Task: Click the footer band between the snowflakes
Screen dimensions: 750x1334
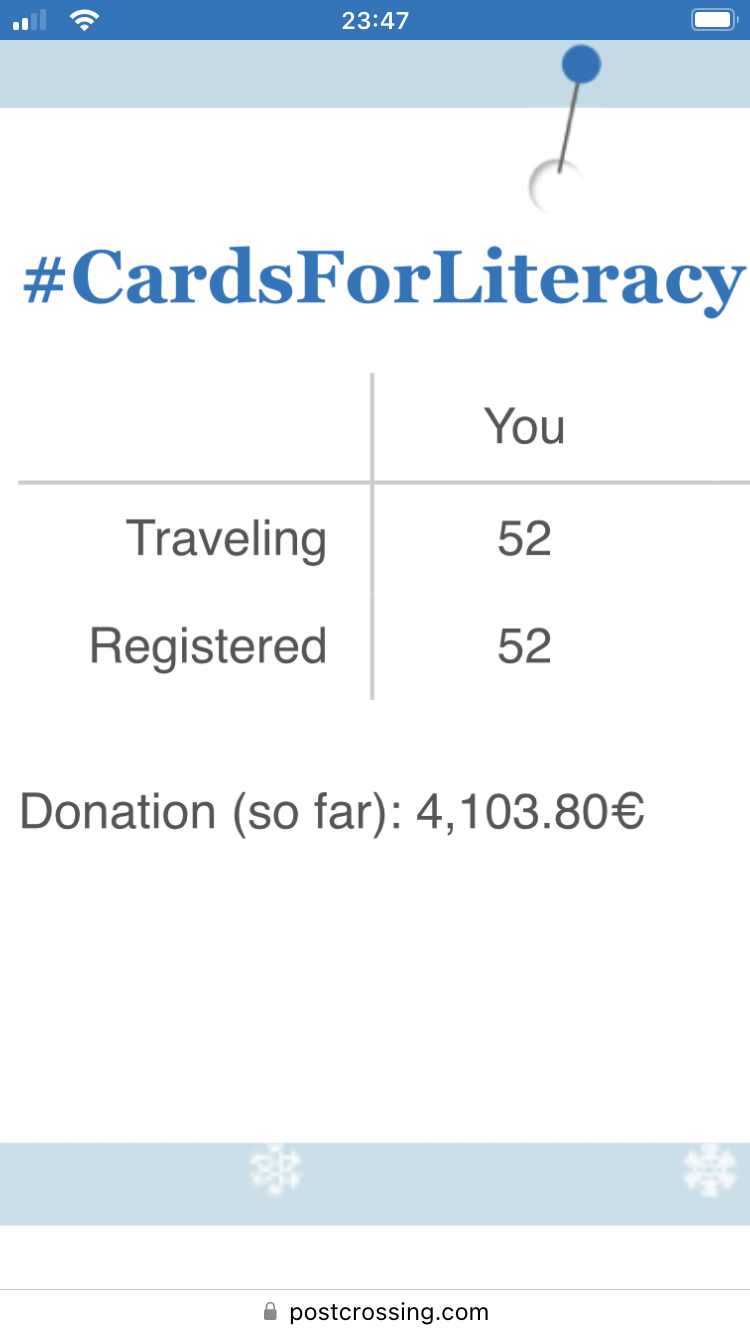Action: tap(490, 1183)
